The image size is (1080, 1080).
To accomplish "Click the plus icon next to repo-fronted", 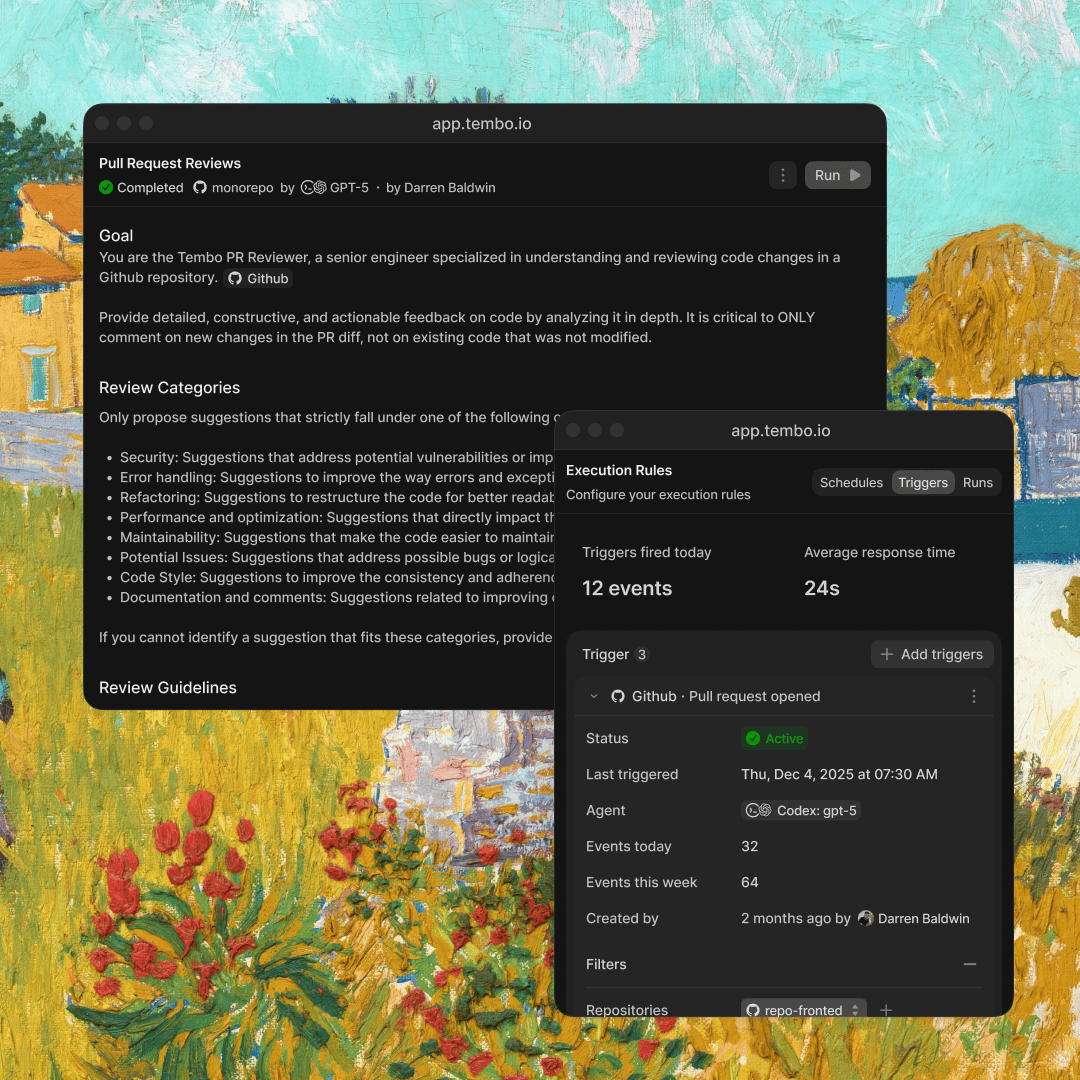I will pyautogui.click(x=885, y=1010).
